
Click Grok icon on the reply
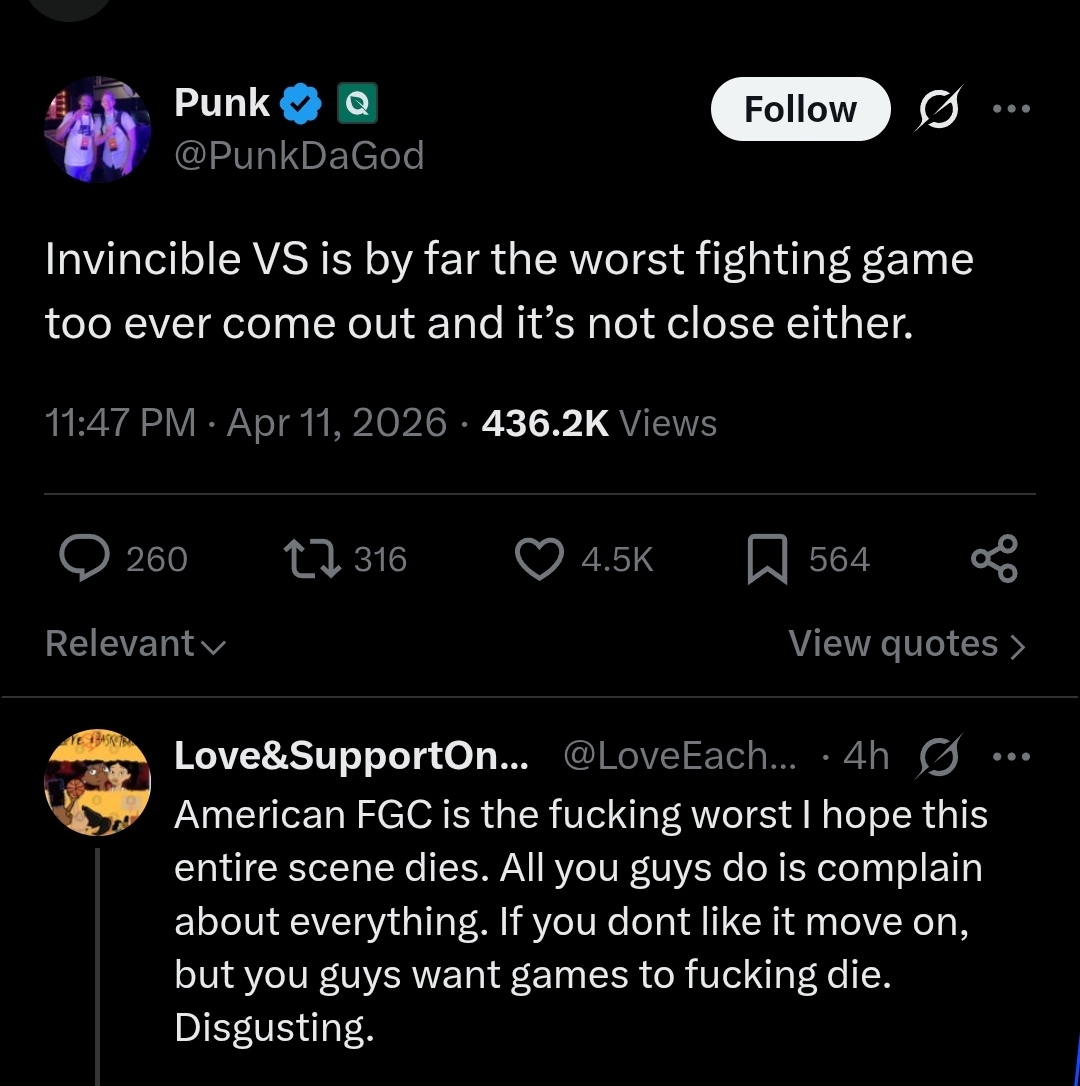click(938, 757)
